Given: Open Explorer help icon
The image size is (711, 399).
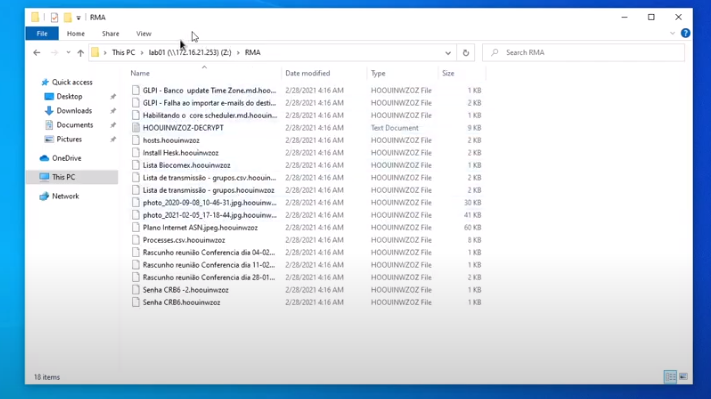Looking at the screenshot, I should tap(686, 33).
